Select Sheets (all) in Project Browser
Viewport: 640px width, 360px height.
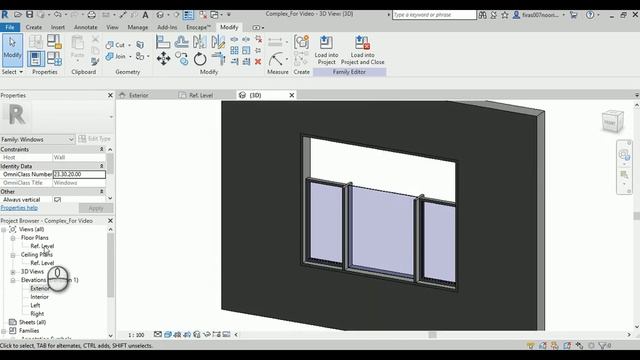point(32,322)
